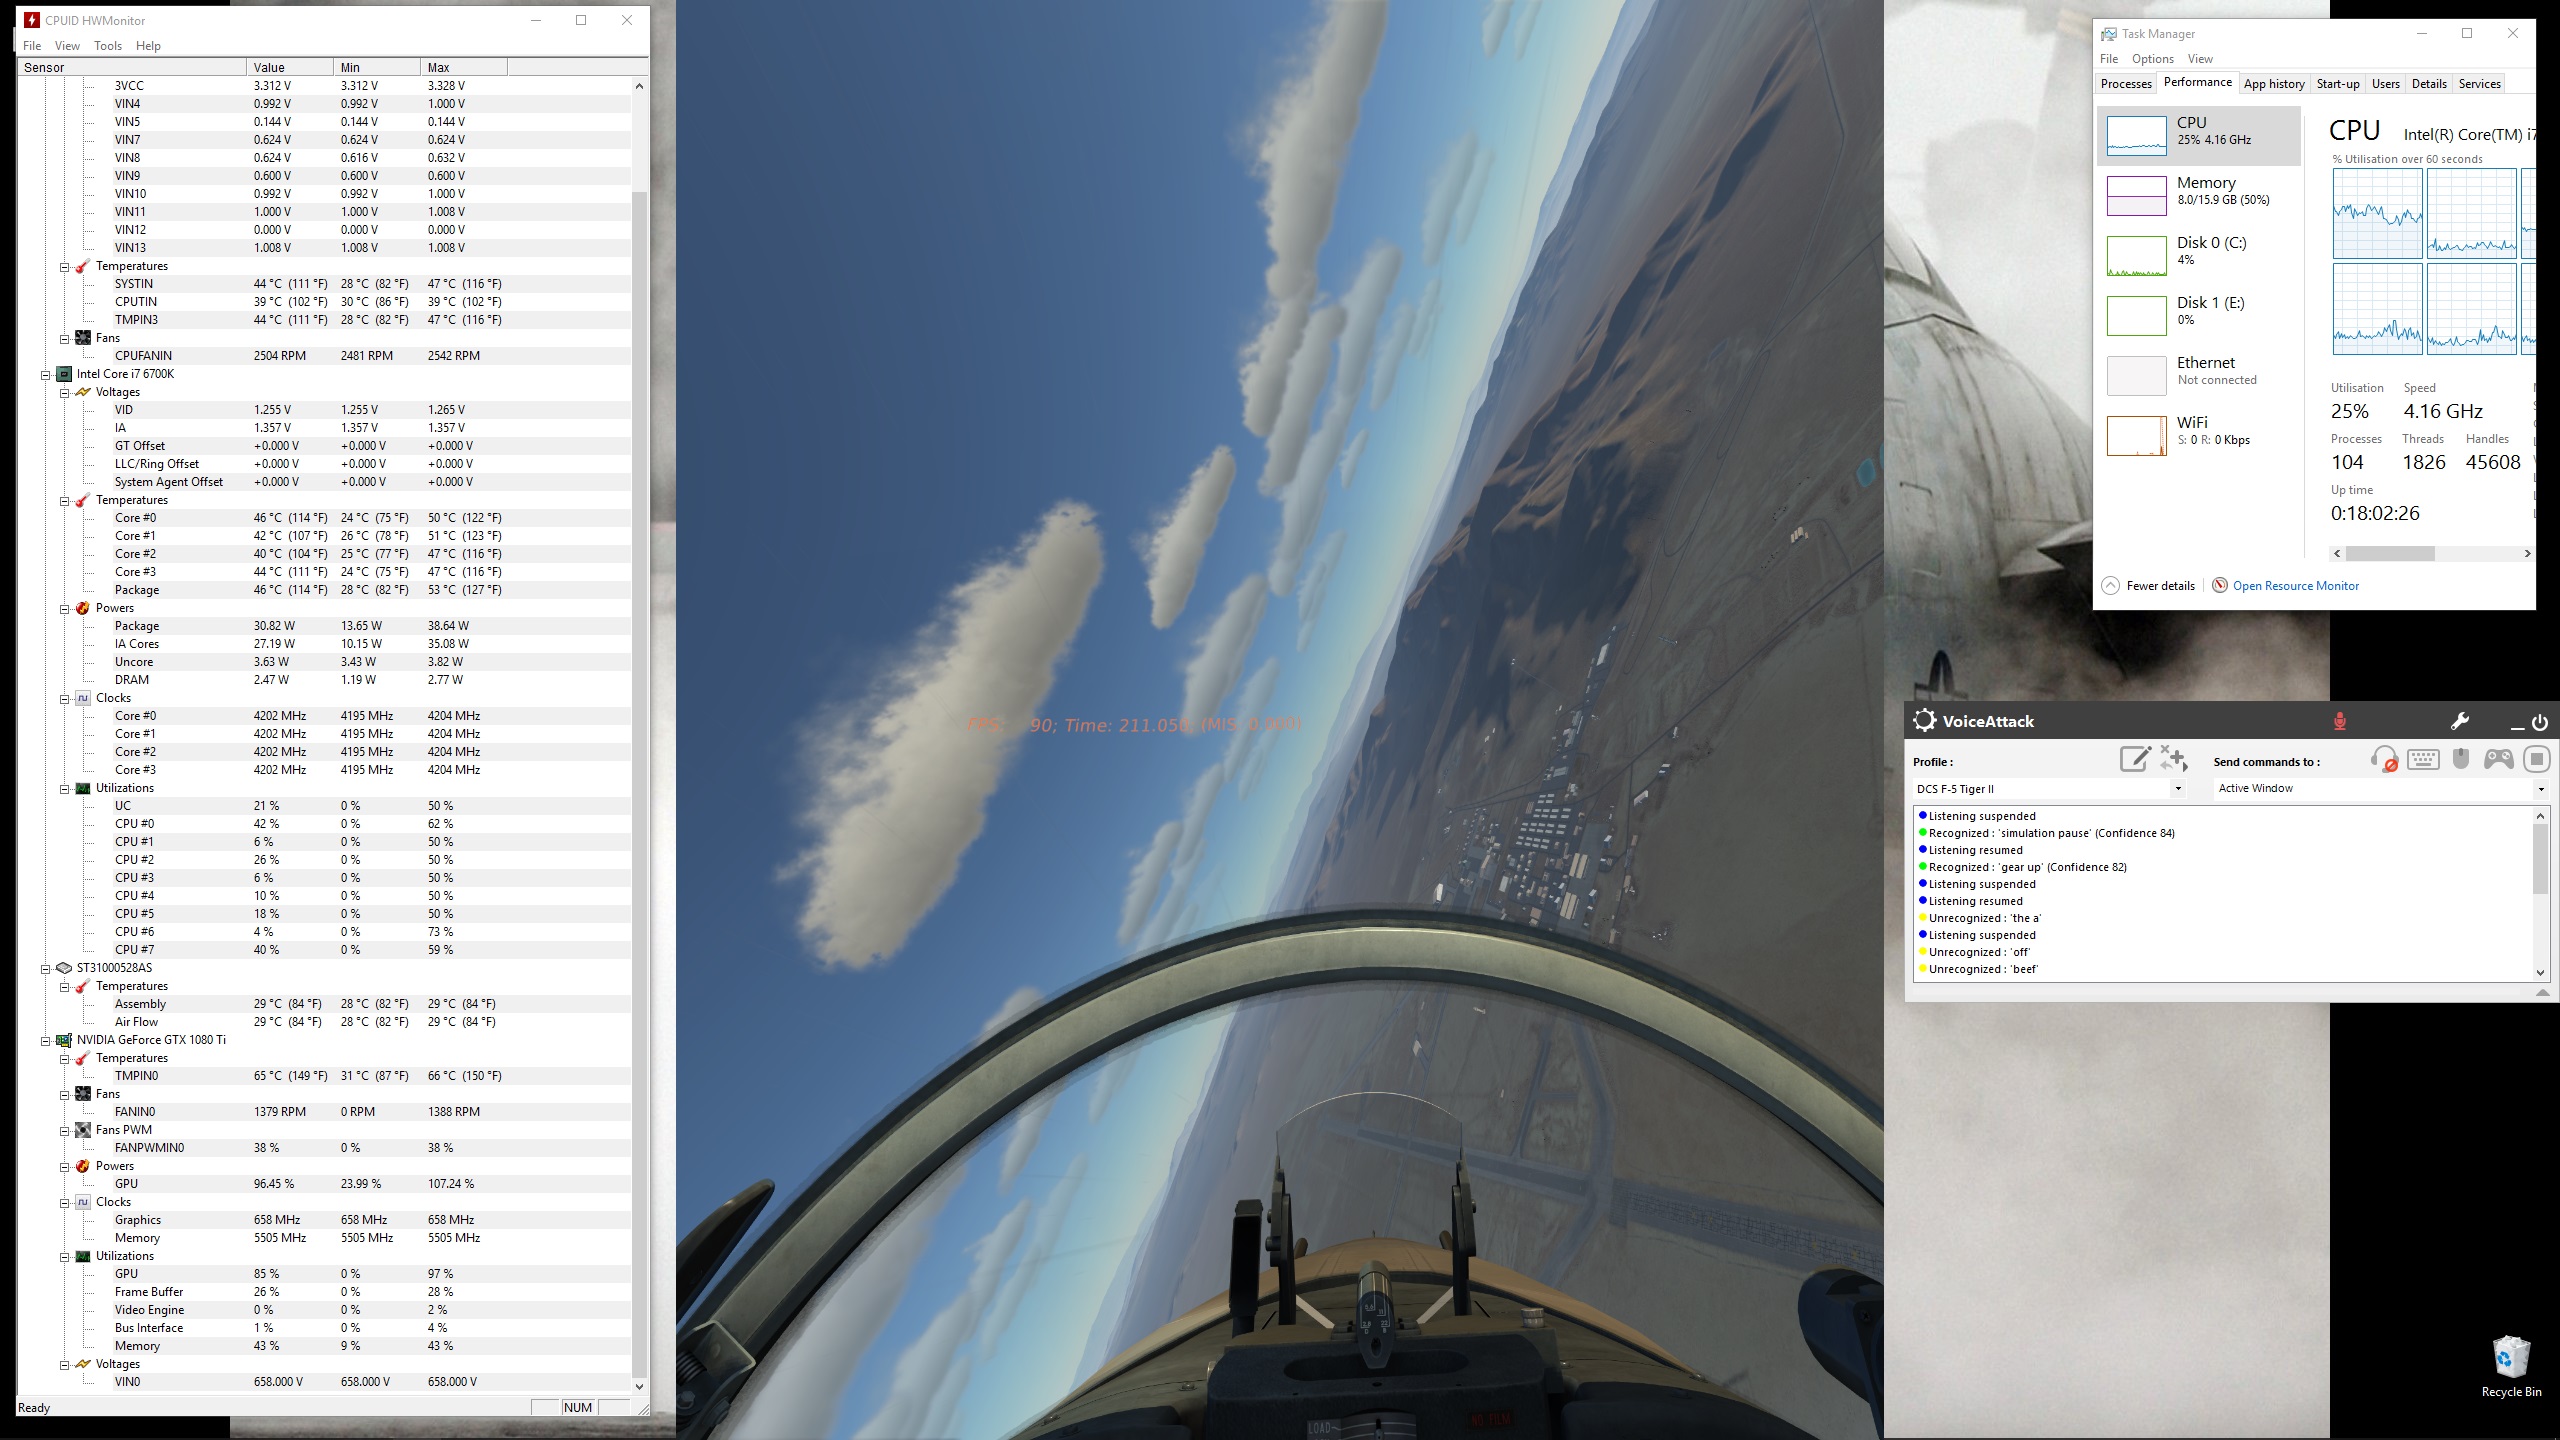Viewport: 2560px width, 1440px height.
Task: Open the HWMonitor View menu
Action: pyautogui.click(x=67, y=46)
